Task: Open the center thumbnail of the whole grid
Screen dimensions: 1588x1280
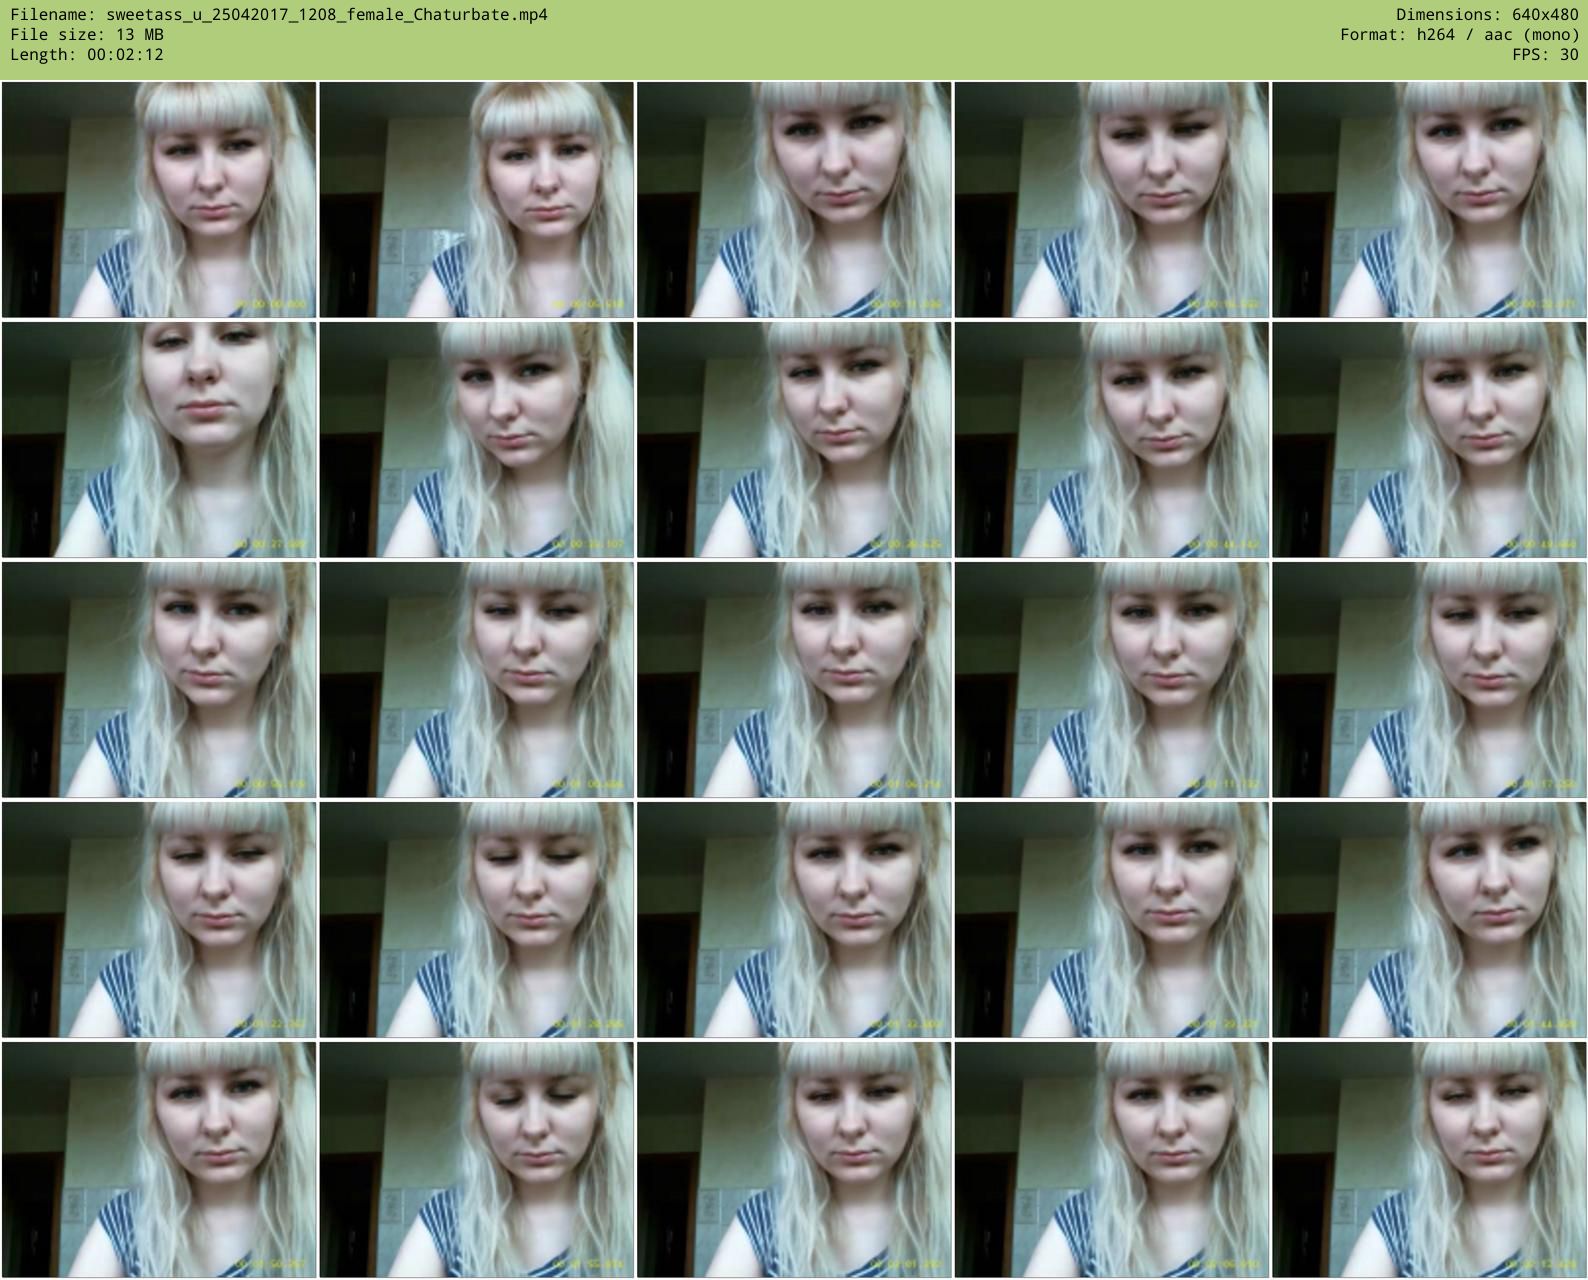Action: 794,680
